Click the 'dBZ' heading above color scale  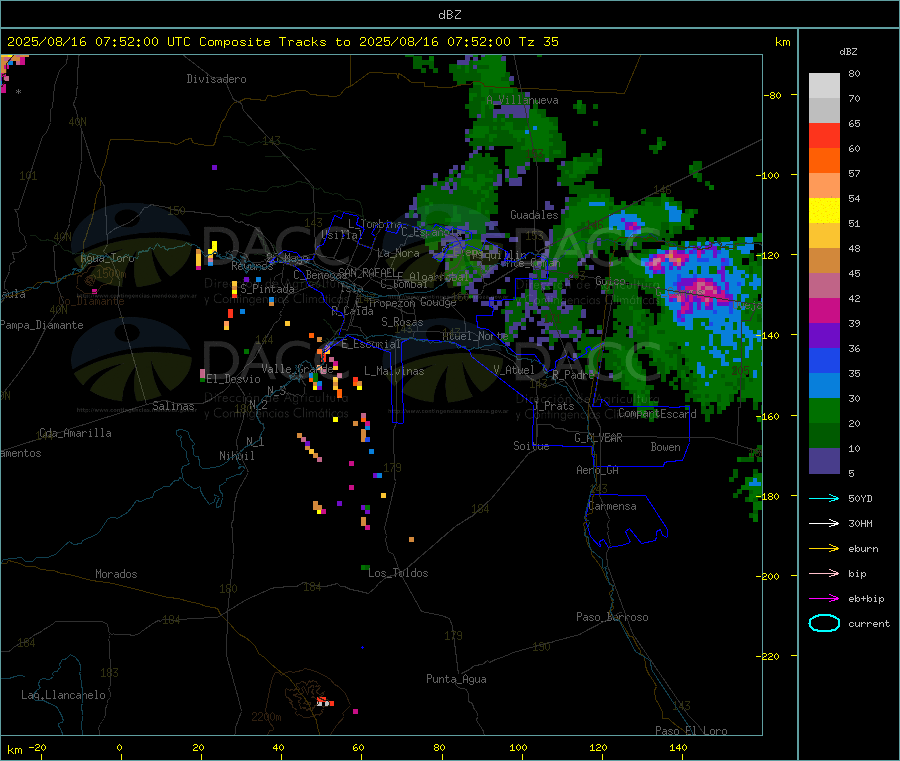(848, 52)
